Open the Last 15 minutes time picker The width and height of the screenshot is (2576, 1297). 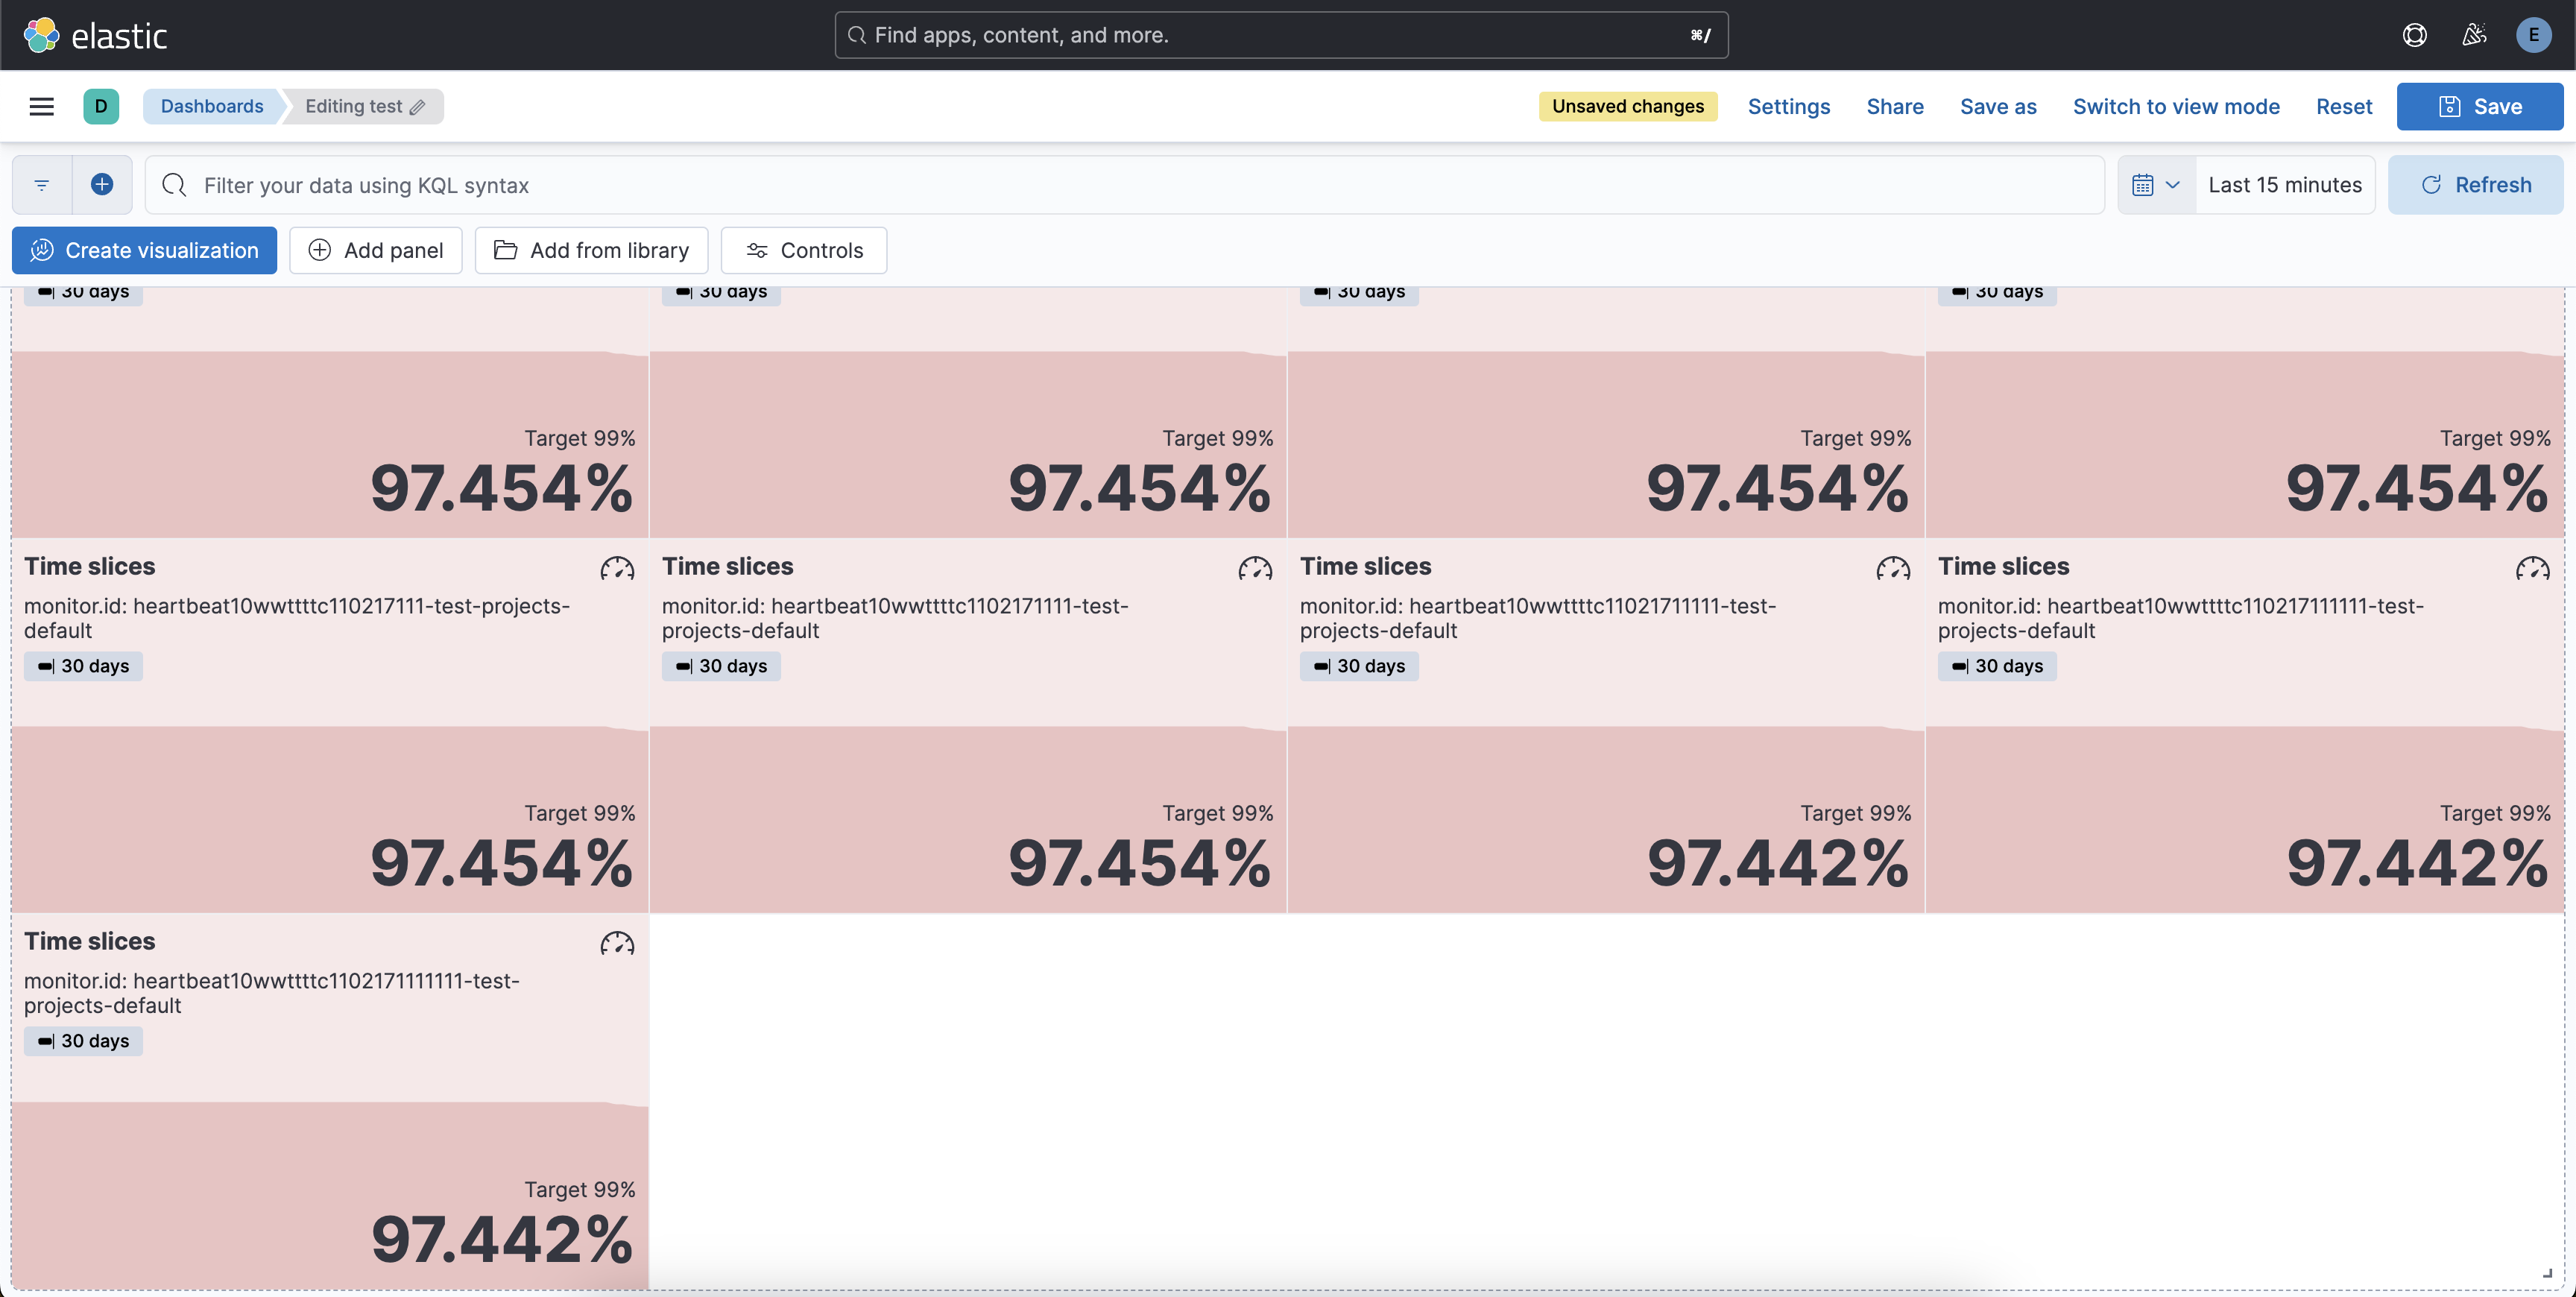pos(2285,185)
